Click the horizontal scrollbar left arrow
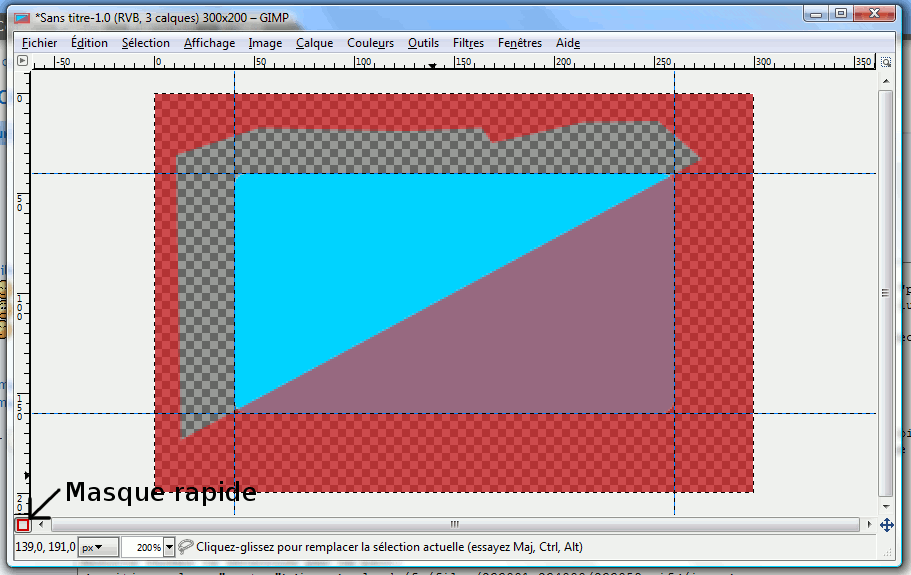This screenshot has height=575, width=911. 40,525
